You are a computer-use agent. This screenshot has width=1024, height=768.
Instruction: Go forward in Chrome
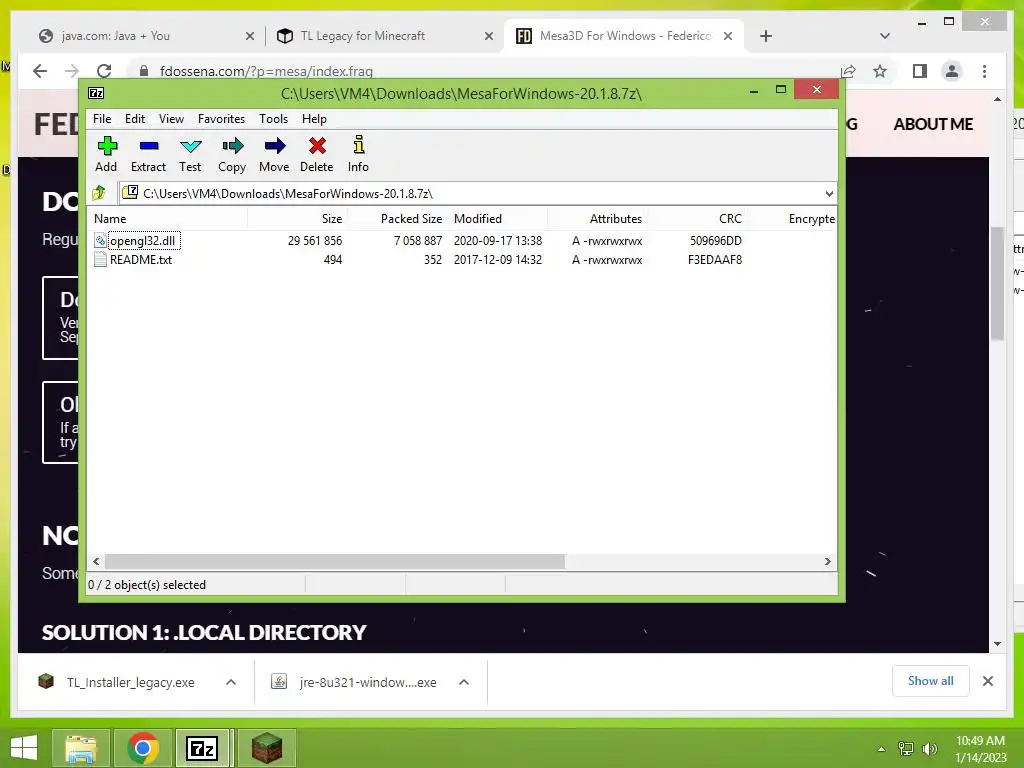[x=72, y=71]
